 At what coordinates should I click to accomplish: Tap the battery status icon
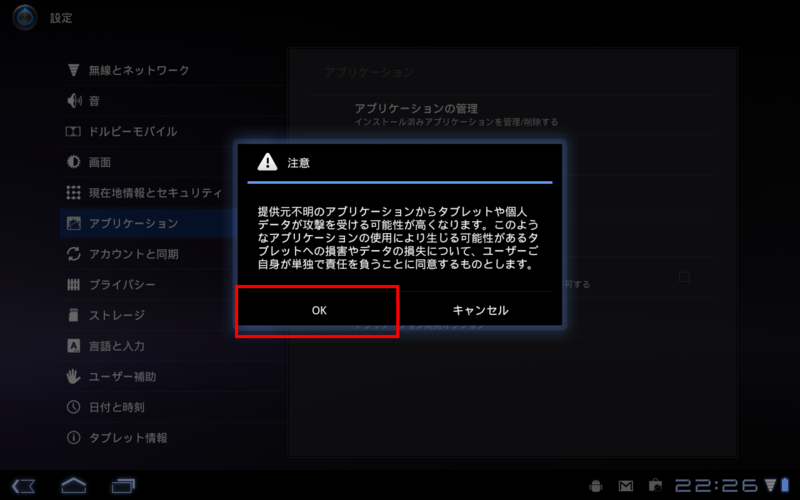[x=785, y=485]
